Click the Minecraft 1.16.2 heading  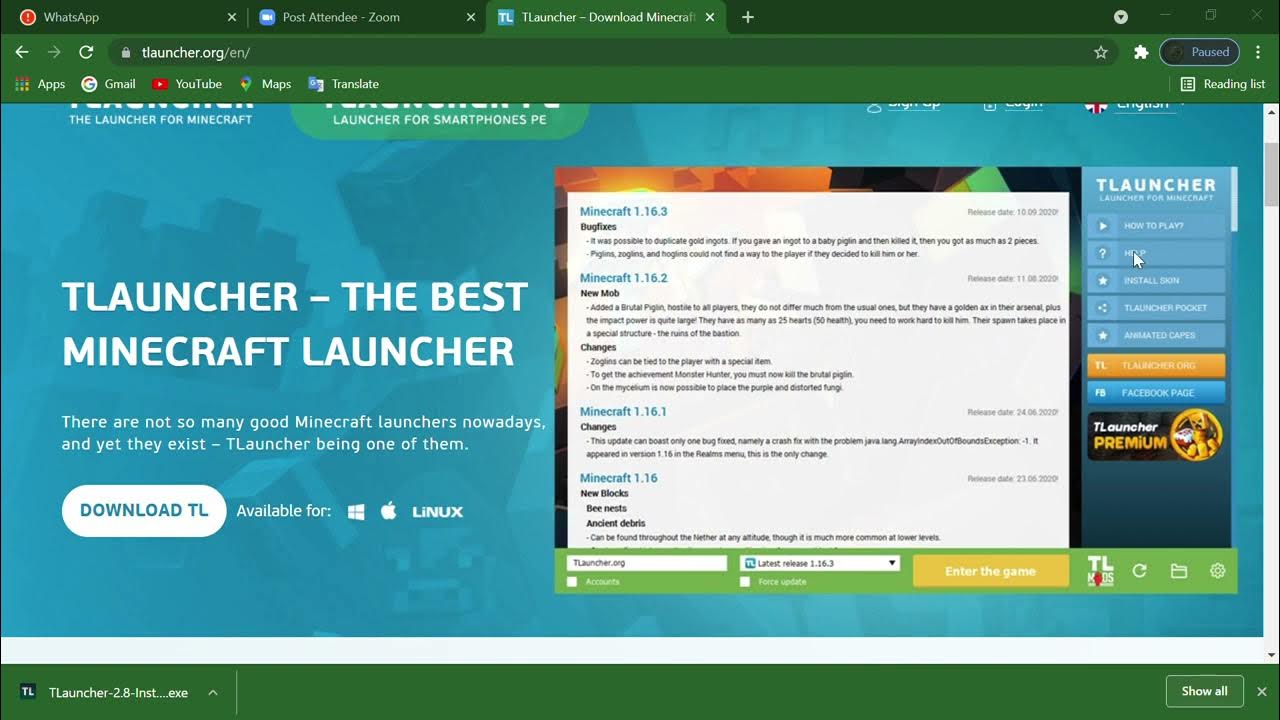[624, 278]
